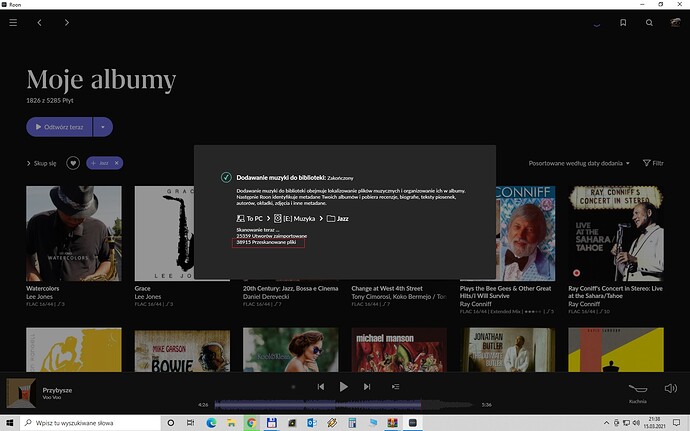Image resolution: width=690 pixels, height=431 pixels.
Task: Click the 20th Century: Jazz, Bossa e Cinema title
Action: pos(290,288)
